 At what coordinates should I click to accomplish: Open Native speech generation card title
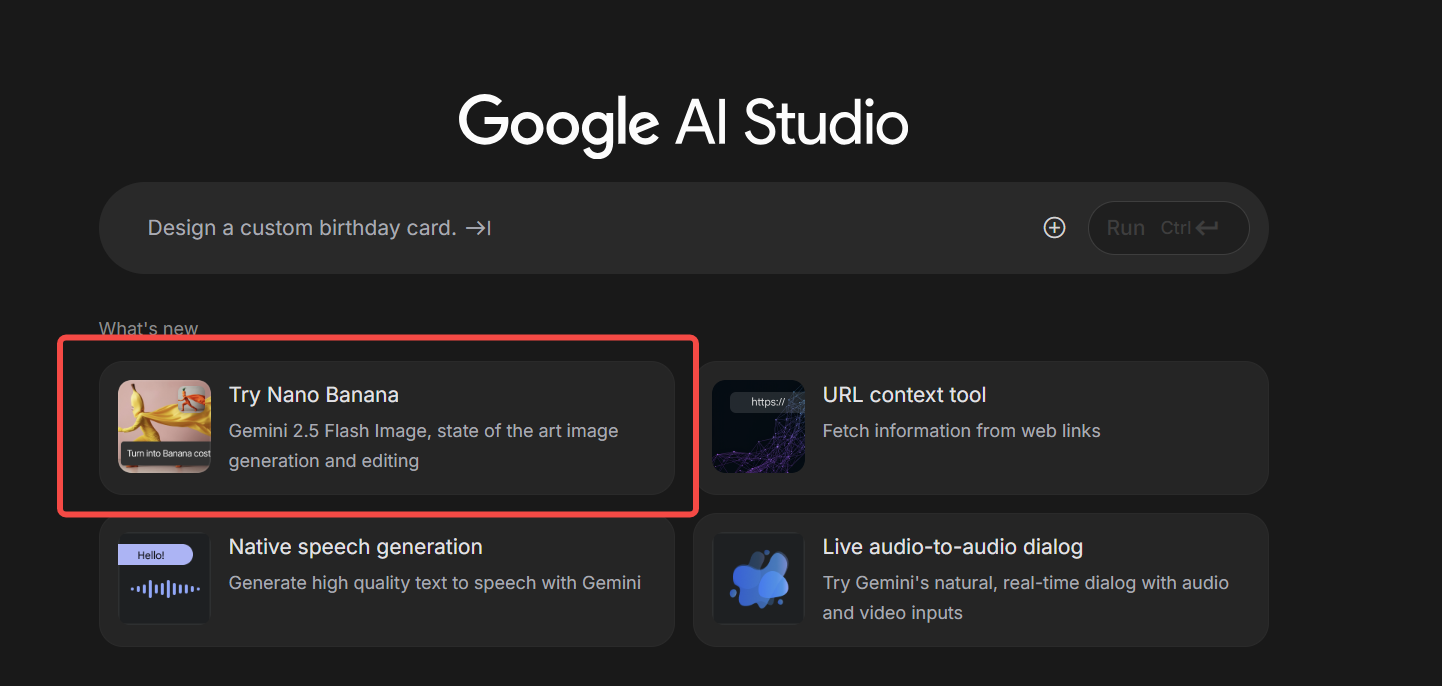pyautogui.click(x=356, y=547)
